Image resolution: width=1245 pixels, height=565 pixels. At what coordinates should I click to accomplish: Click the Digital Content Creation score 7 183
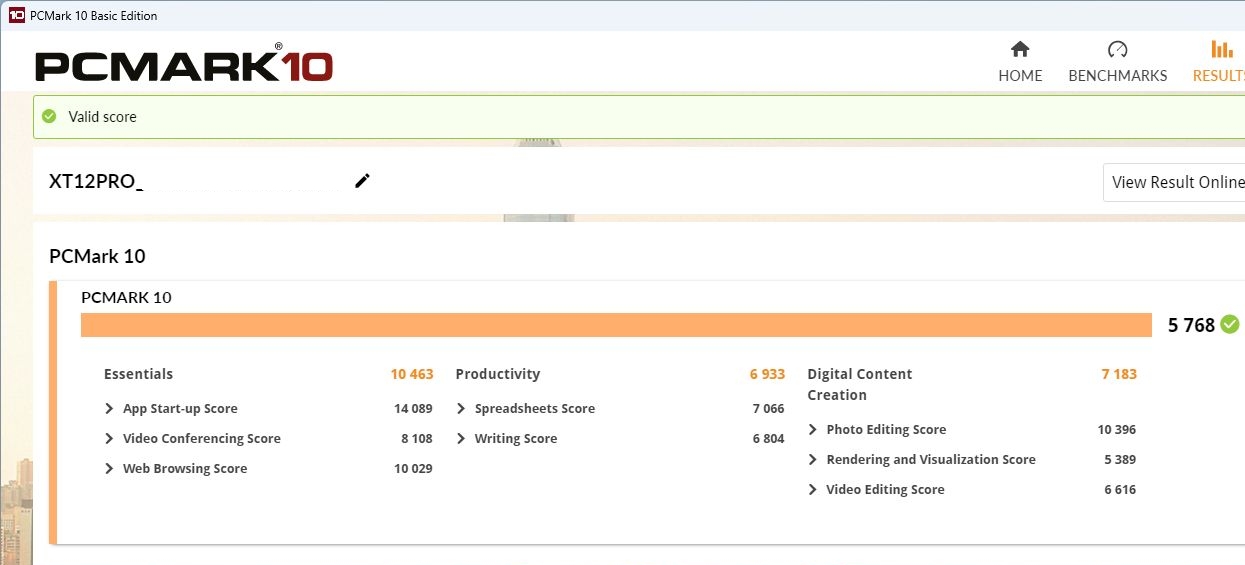(1119, 374)
